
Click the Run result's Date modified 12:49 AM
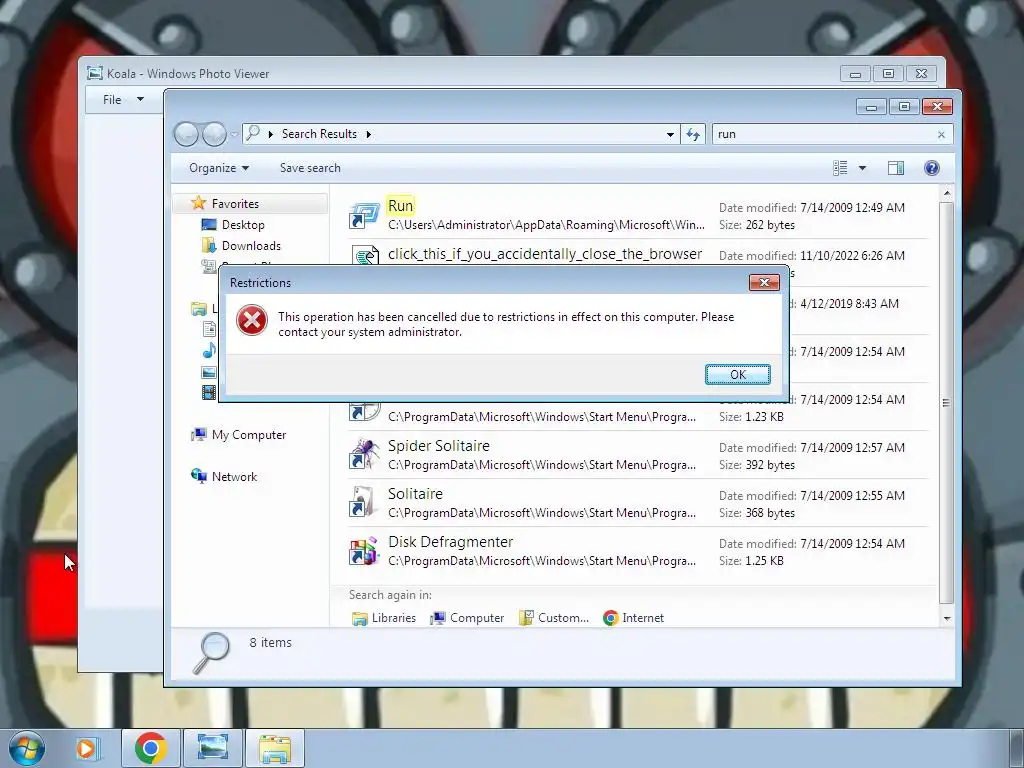(812, 208)
